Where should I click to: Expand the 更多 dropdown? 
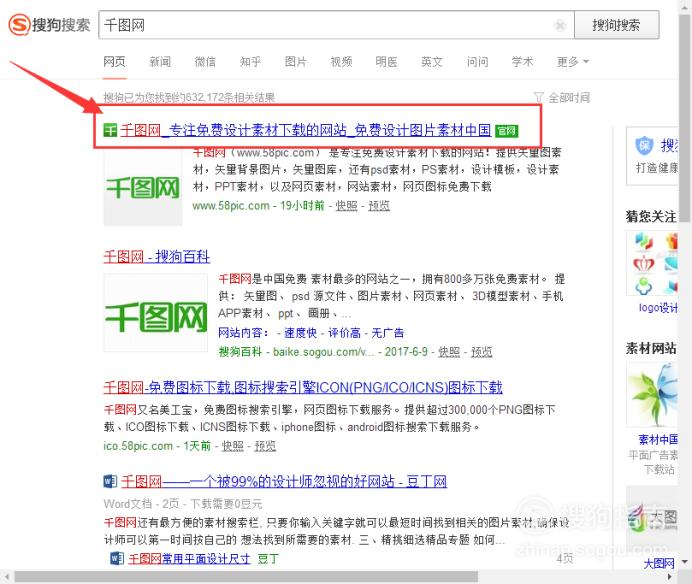click(x=572, y=62)
